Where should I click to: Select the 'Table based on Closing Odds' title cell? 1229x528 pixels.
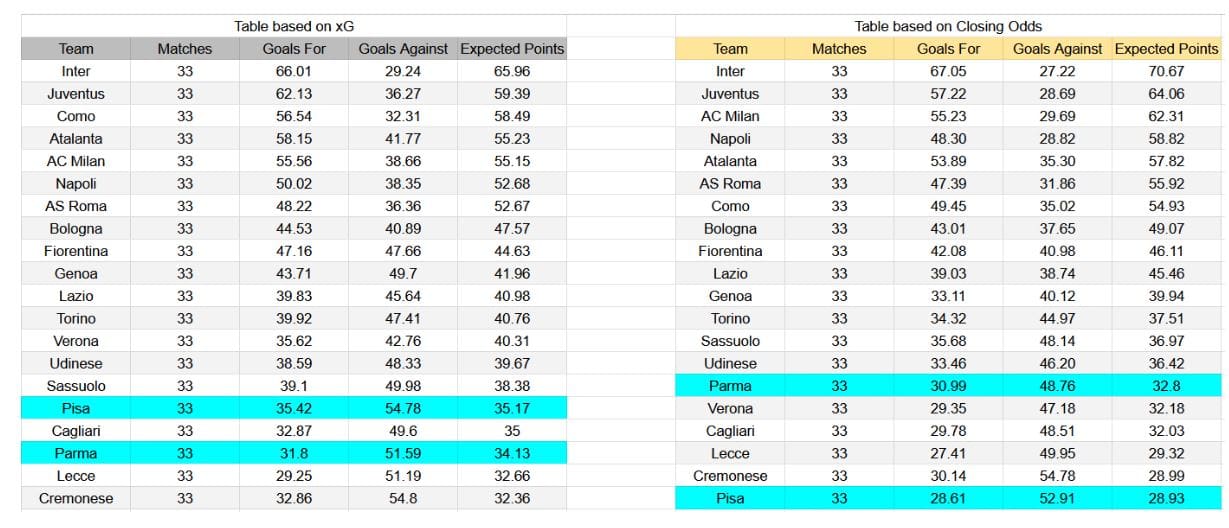(x=948, y=26)
